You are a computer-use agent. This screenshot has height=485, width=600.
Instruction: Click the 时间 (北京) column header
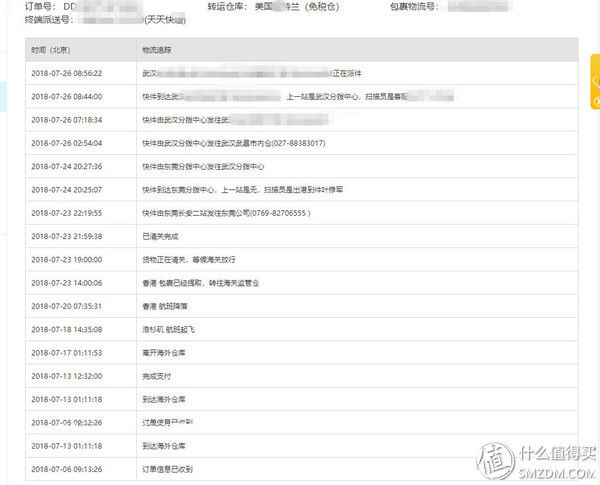click(51, 50)
